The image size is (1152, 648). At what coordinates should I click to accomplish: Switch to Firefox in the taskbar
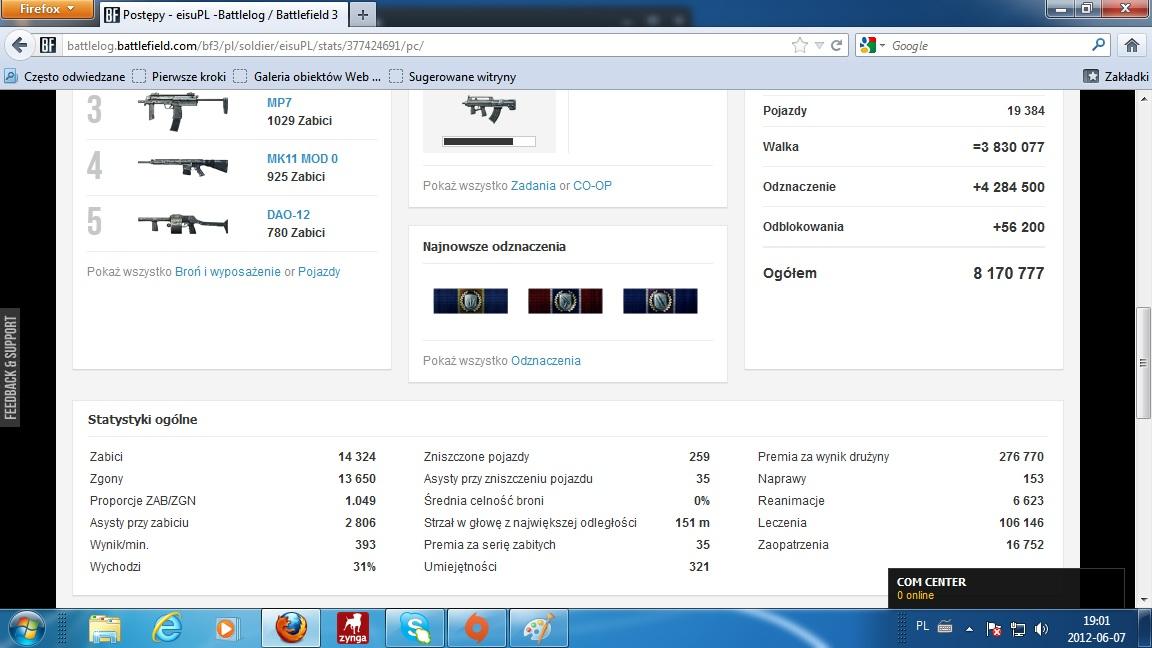[x=291, y=628]
